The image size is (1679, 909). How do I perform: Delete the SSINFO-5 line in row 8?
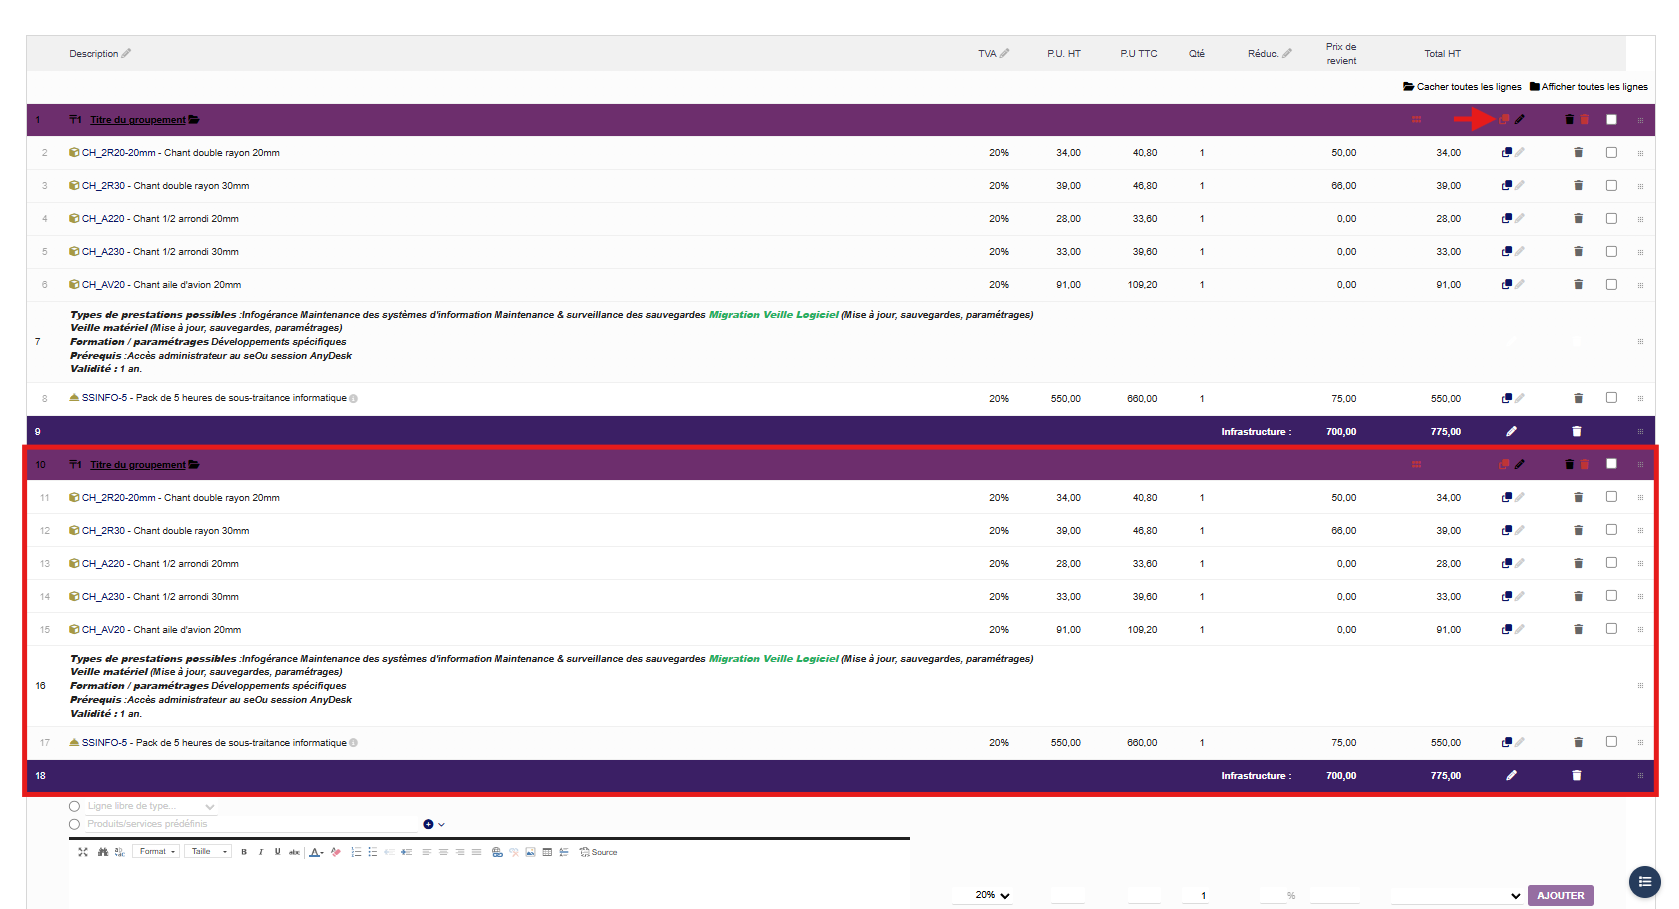pyautogui.click(x=1579, y=398)
